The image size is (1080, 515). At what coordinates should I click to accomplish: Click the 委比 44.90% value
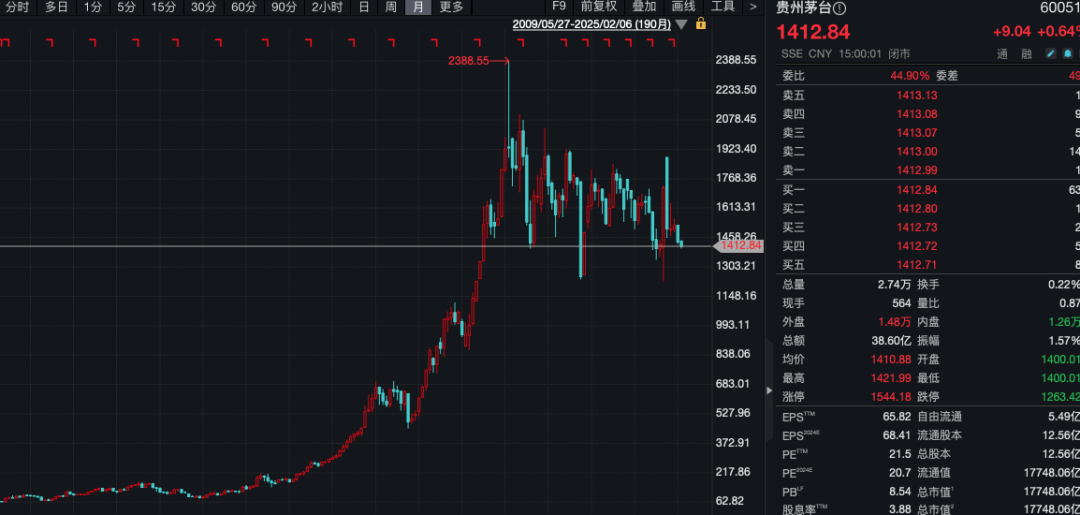(x=910, y=76)
